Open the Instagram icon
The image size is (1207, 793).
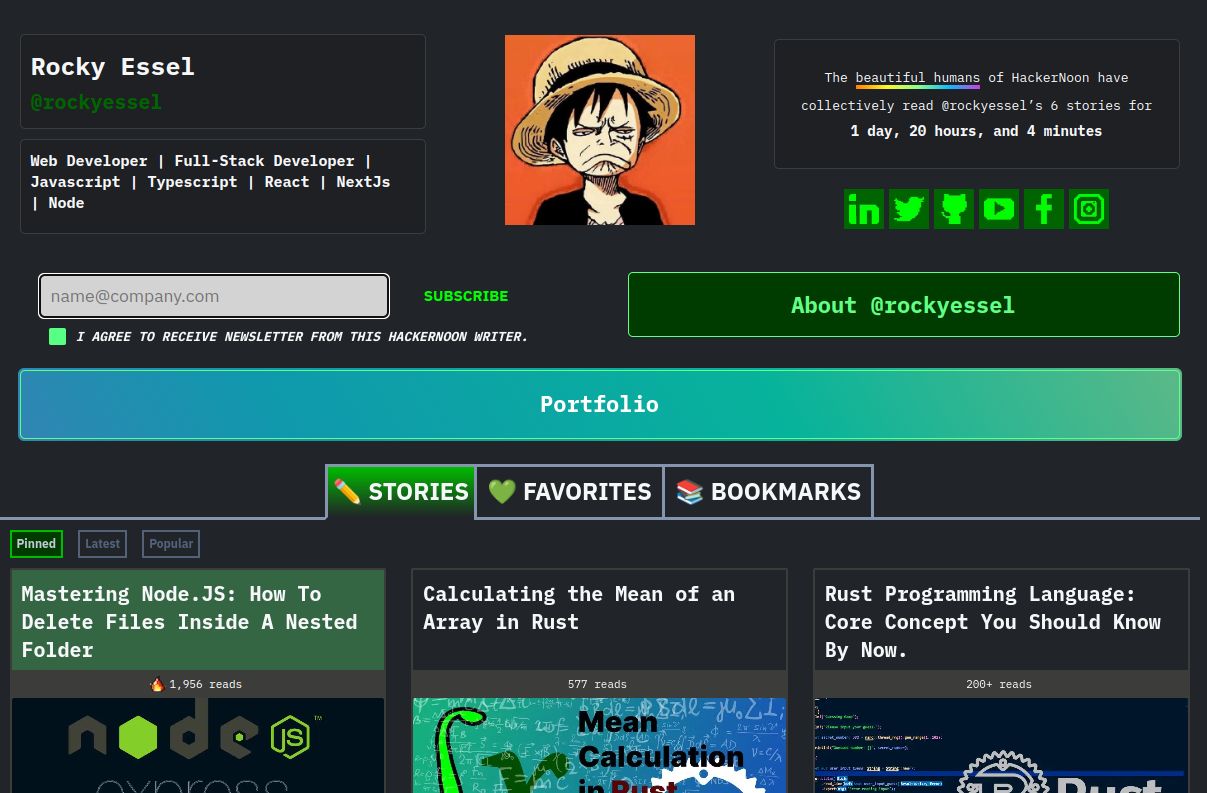[1088, 209]
